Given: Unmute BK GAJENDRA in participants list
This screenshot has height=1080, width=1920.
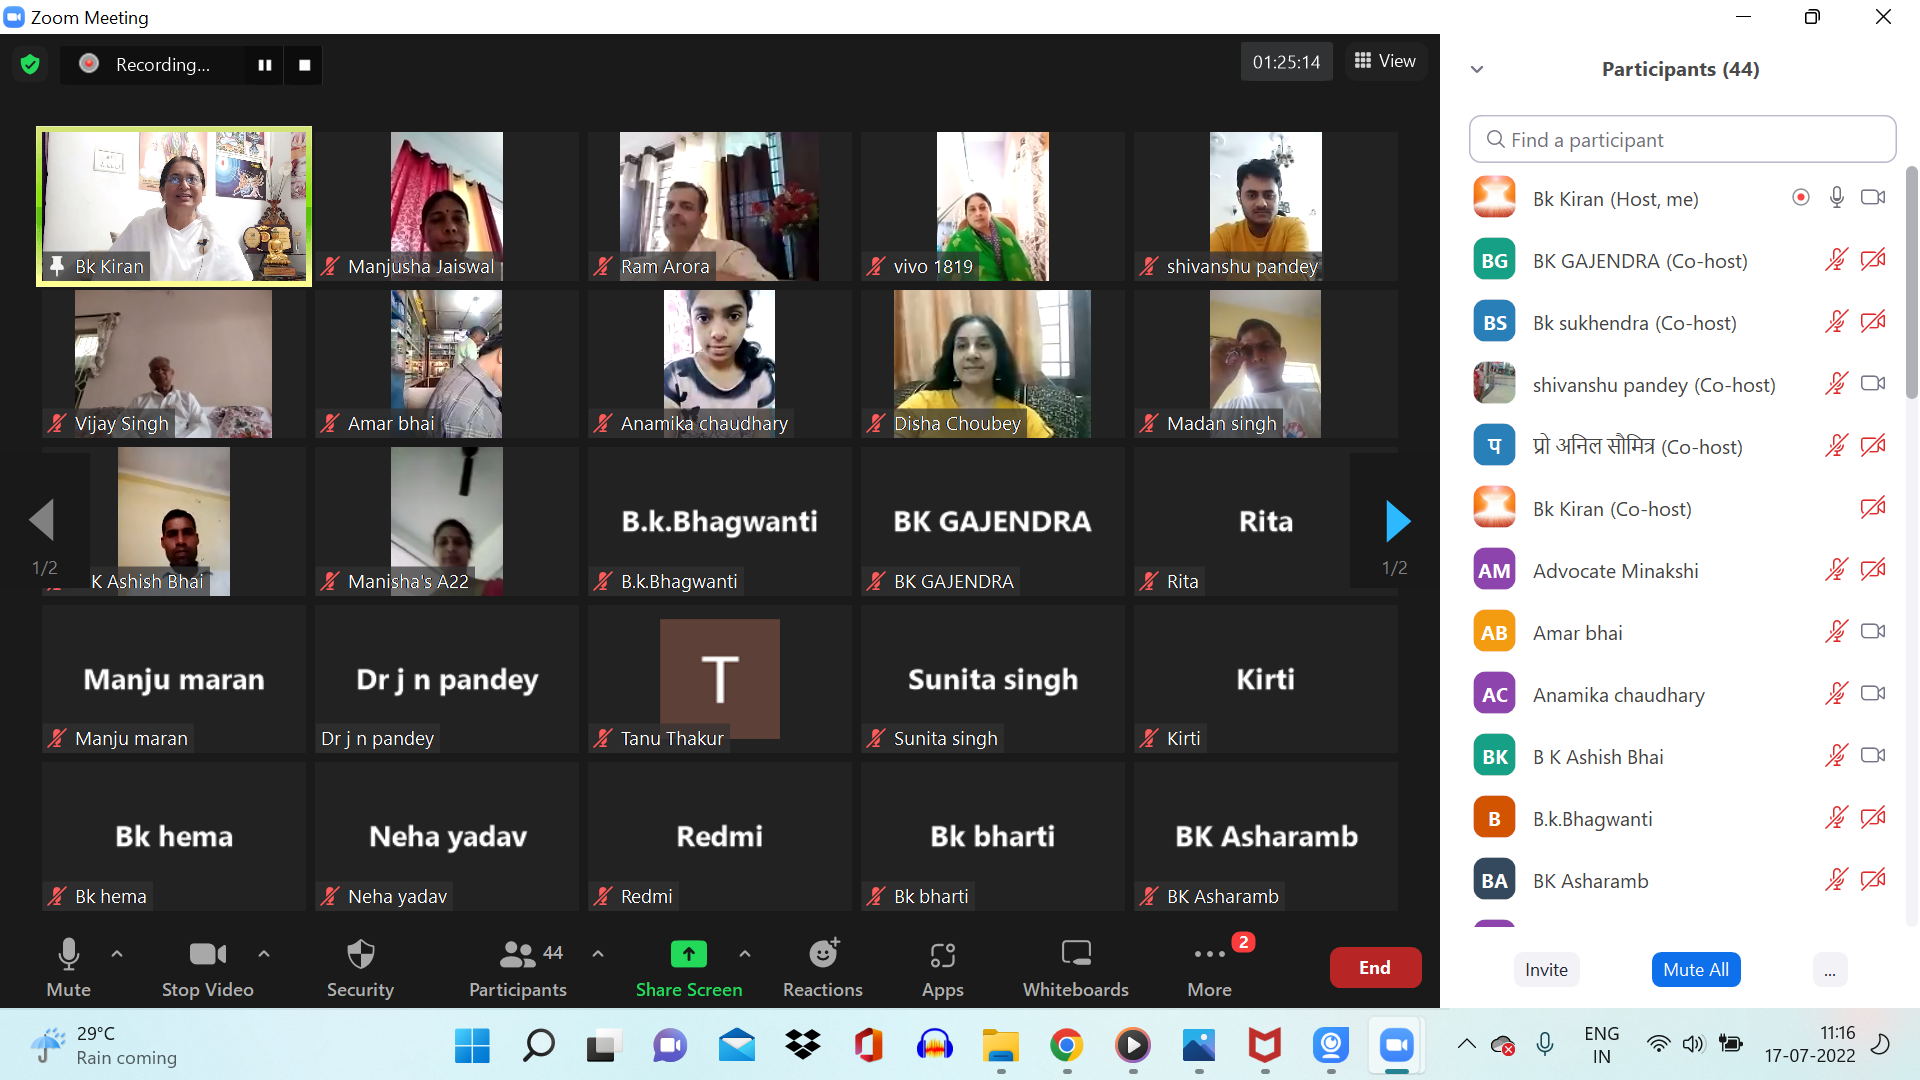Looking at the screenshot, I should pyautogui.click(x=1837, y=260).
